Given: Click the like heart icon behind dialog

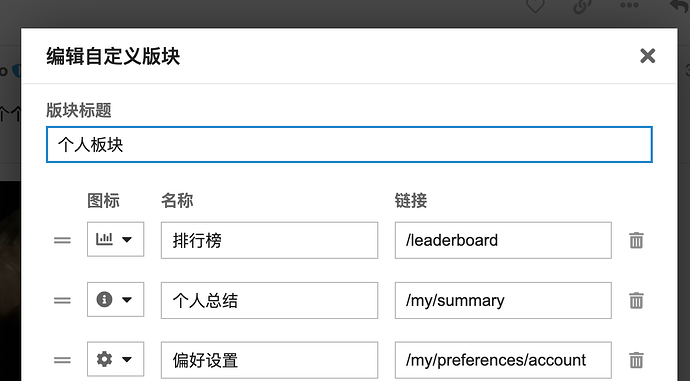Looking at the screenshot, I should (536, 6).
